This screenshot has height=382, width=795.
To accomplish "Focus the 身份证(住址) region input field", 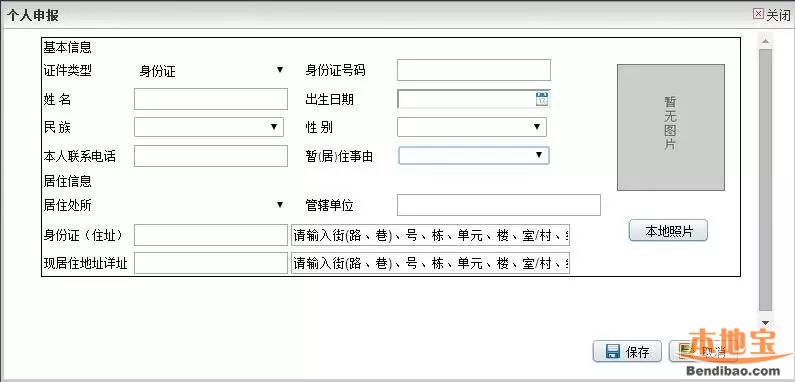I will [211, 235].
